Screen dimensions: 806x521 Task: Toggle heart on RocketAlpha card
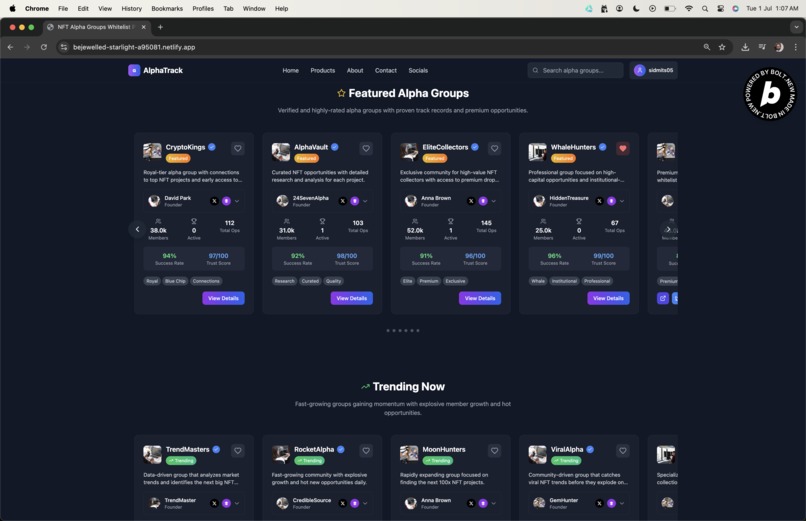click(x=366, y=451)
